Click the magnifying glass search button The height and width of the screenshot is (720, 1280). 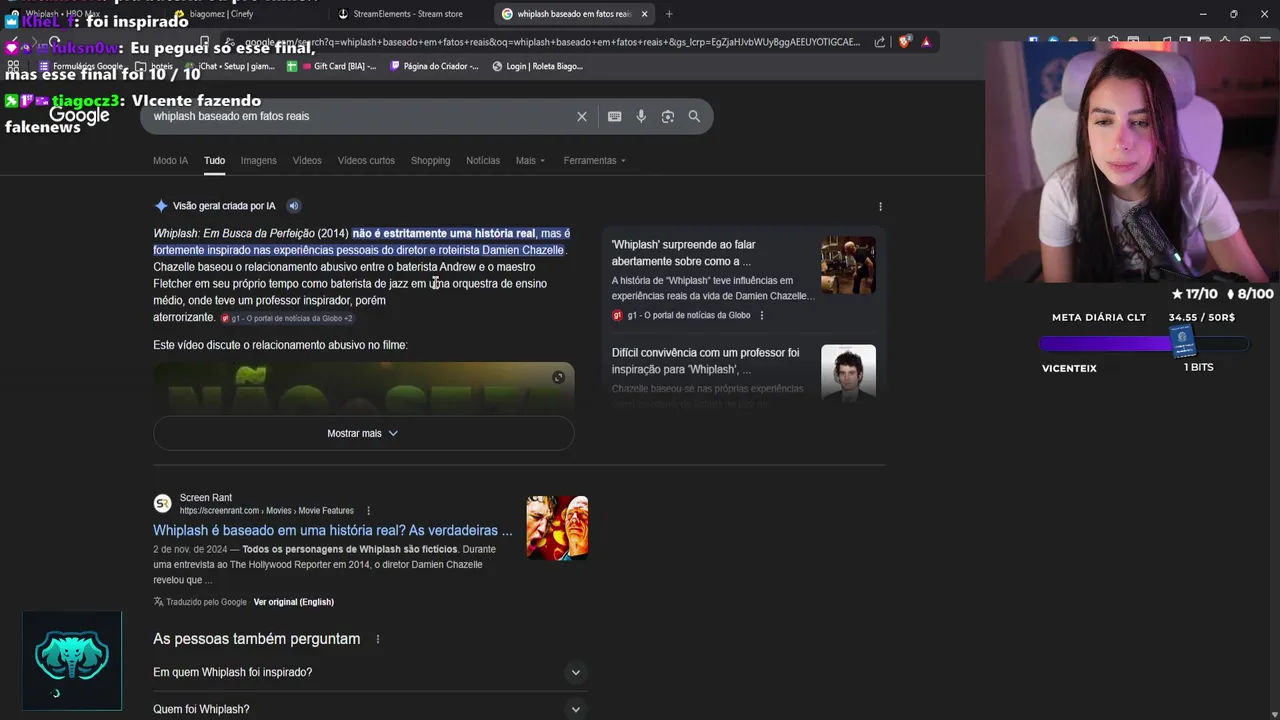click(694, 116)
